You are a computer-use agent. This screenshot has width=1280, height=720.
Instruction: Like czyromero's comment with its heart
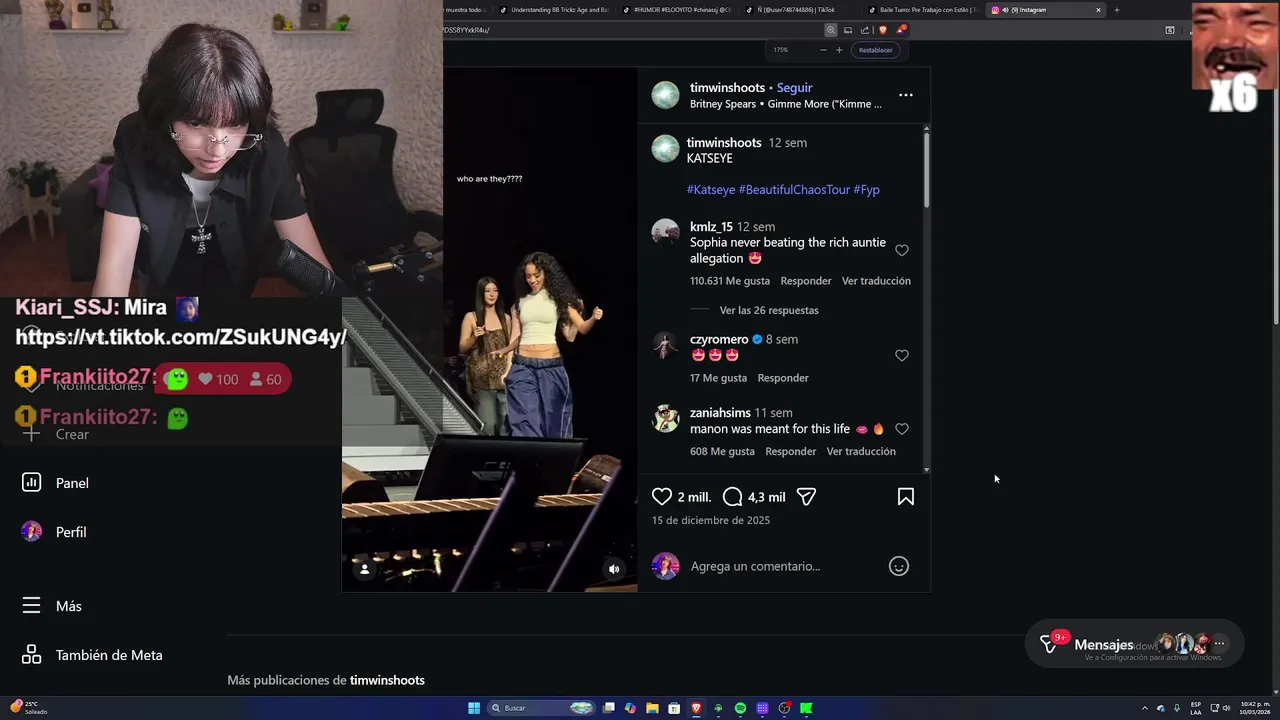(902, 355)
